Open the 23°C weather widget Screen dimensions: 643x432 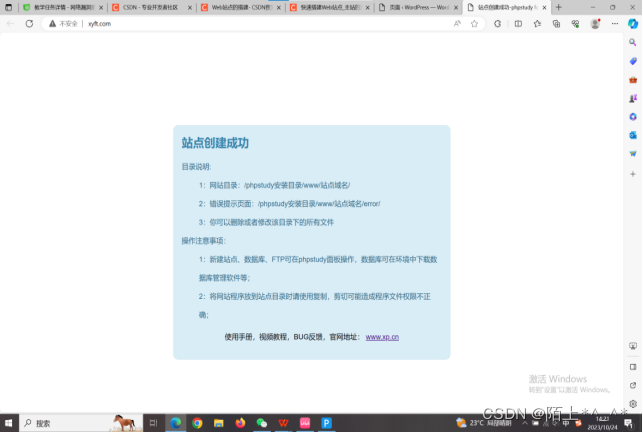point(484,423)
